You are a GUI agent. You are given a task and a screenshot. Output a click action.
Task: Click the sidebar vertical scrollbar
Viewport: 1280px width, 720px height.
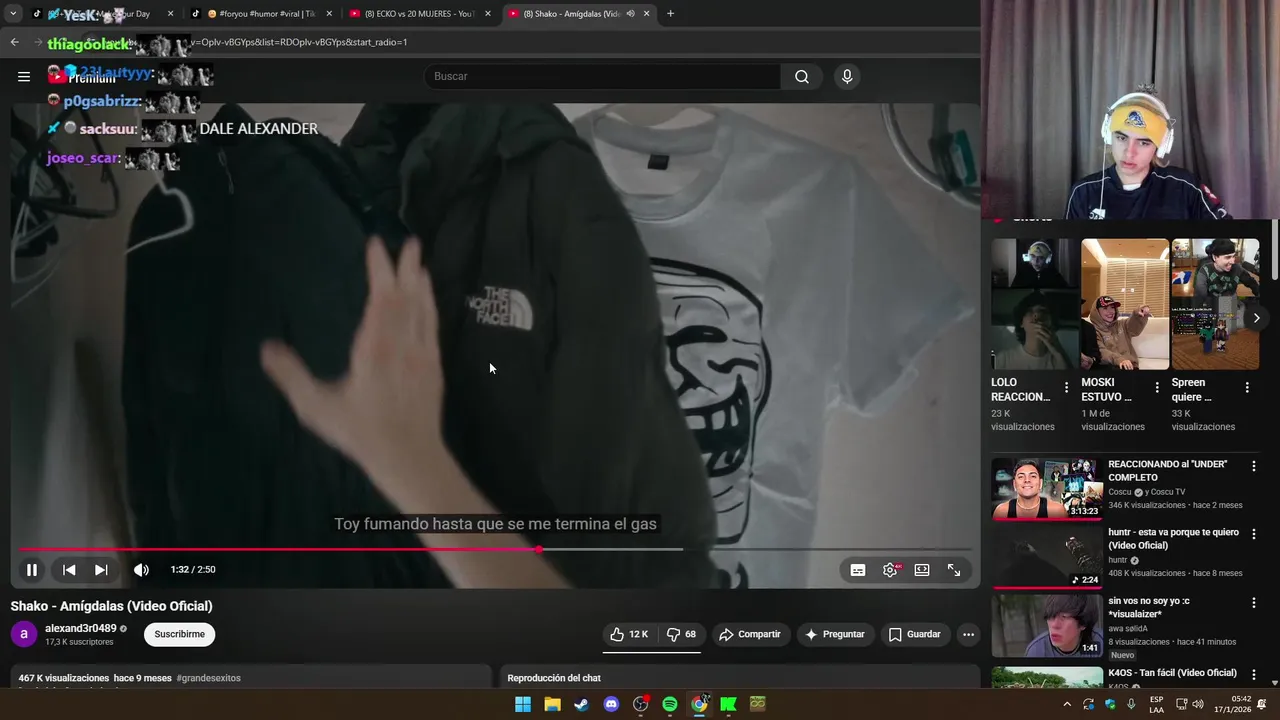point(1275,250)
